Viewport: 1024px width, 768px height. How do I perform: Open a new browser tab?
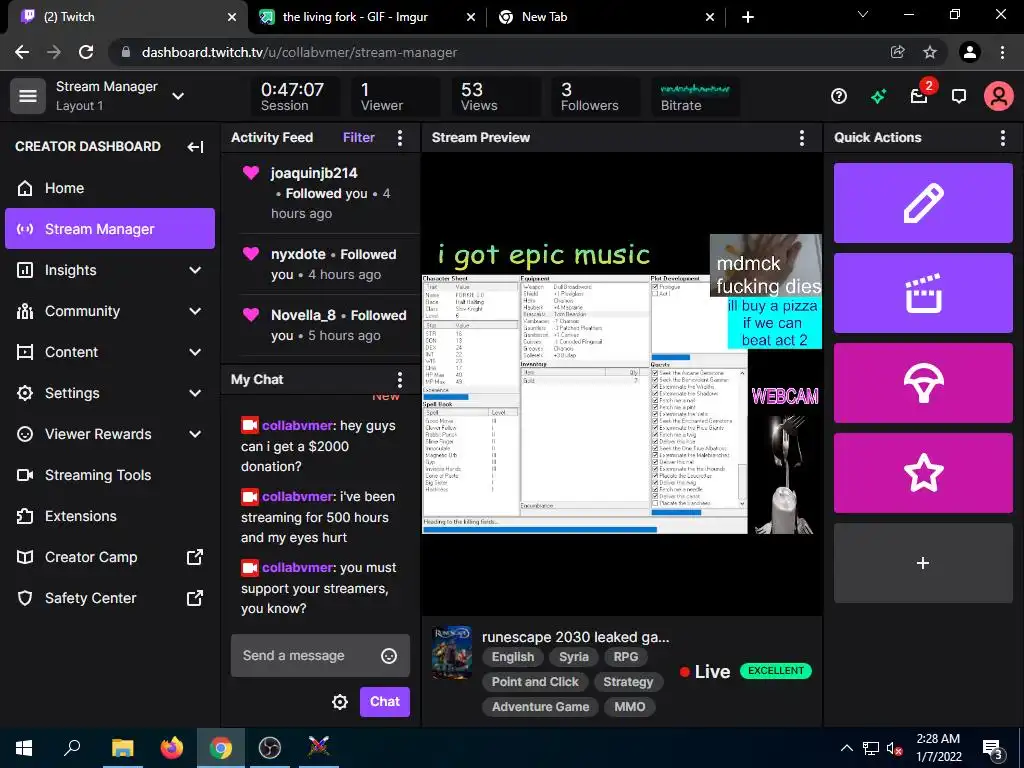coord(748,17)
